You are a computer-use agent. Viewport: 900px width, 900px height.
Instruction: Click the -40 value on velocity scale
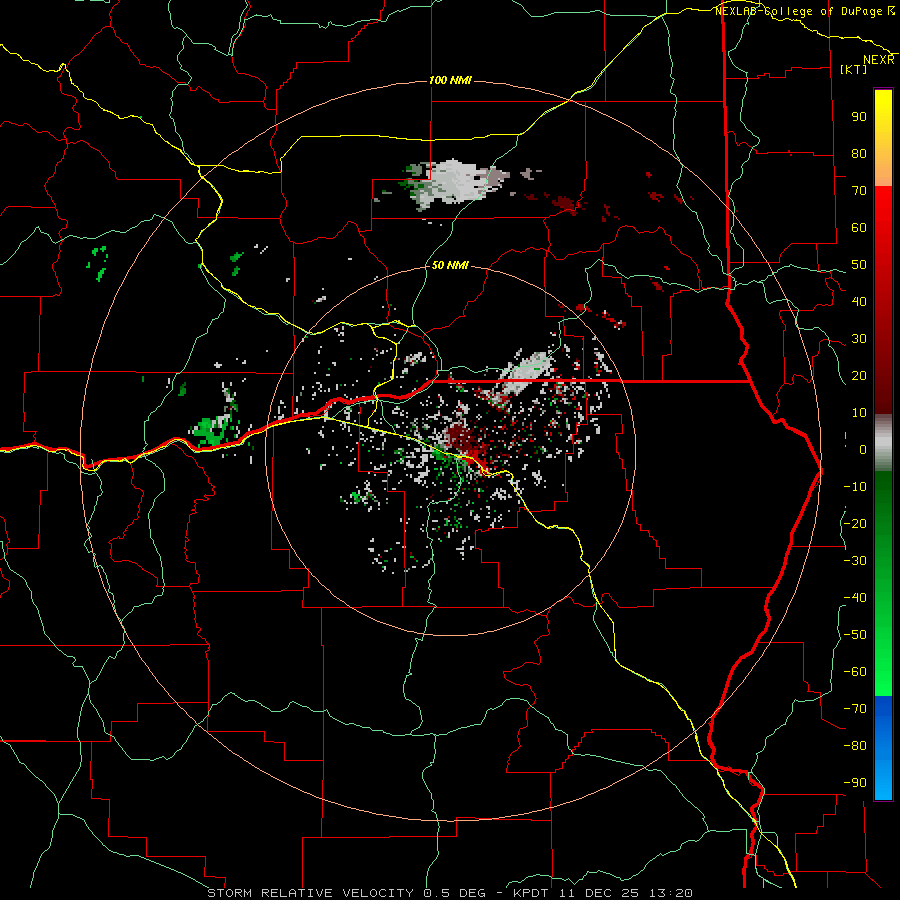click(x=855, y=598)
